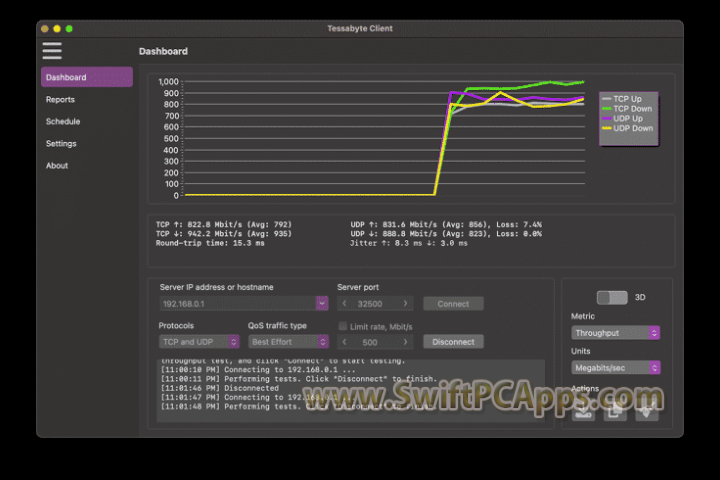
Task: Click the 'UDP ↑: 831.6 Mbit/s' stat line
Action: 446,225
